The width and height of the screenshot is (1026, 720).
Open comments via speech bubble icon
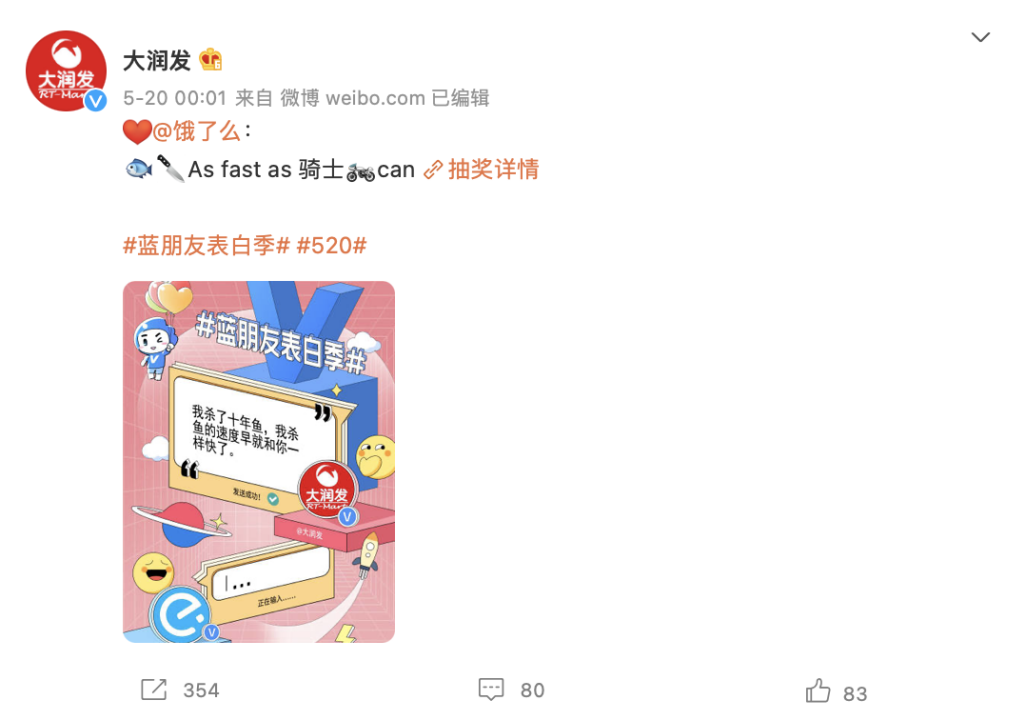click(491, 690)
